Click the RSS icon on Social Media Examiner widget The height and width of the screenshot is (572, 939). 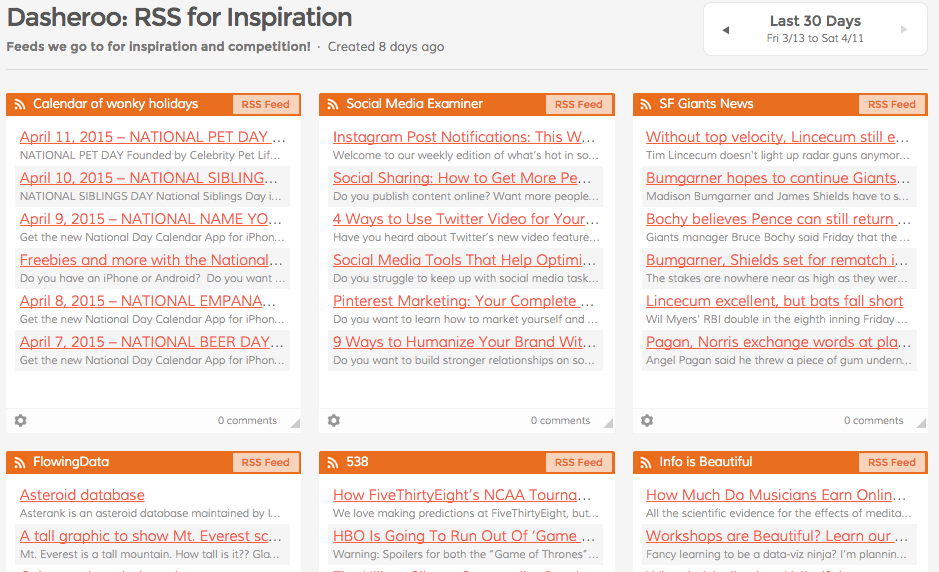(333, 104)
